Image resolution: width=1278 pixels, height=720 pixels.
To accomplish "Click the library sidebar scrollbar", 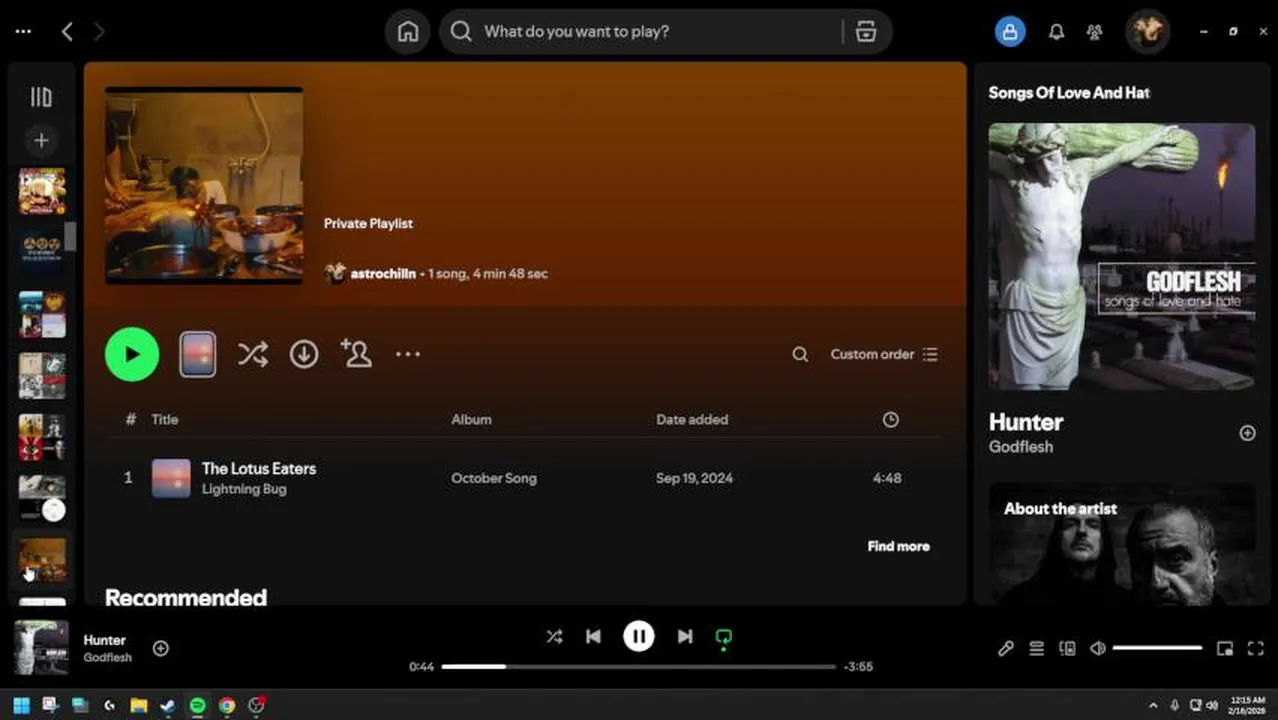I will coord(71,238).
